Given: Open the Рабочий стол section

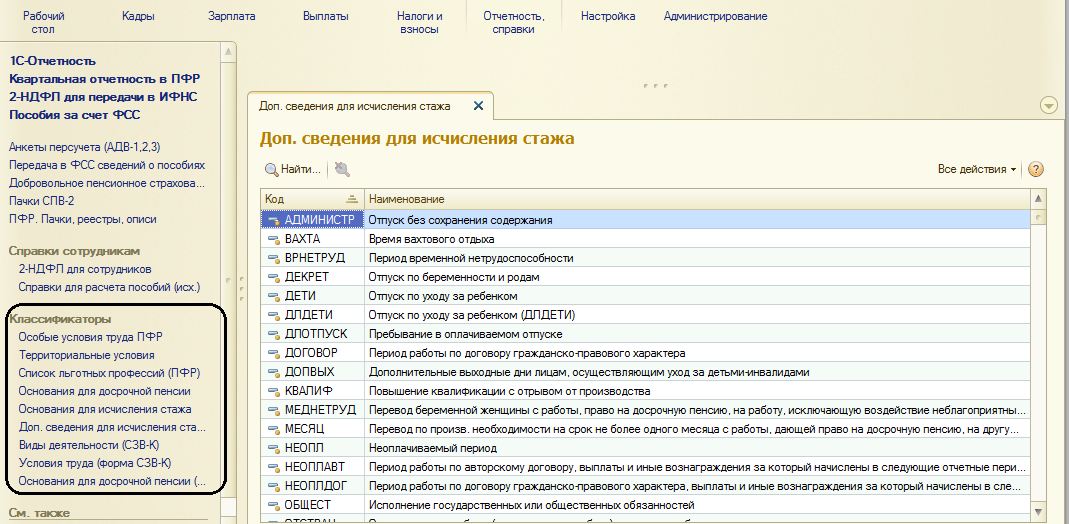Looking at the screenshot, I should (x=43, y=22).
